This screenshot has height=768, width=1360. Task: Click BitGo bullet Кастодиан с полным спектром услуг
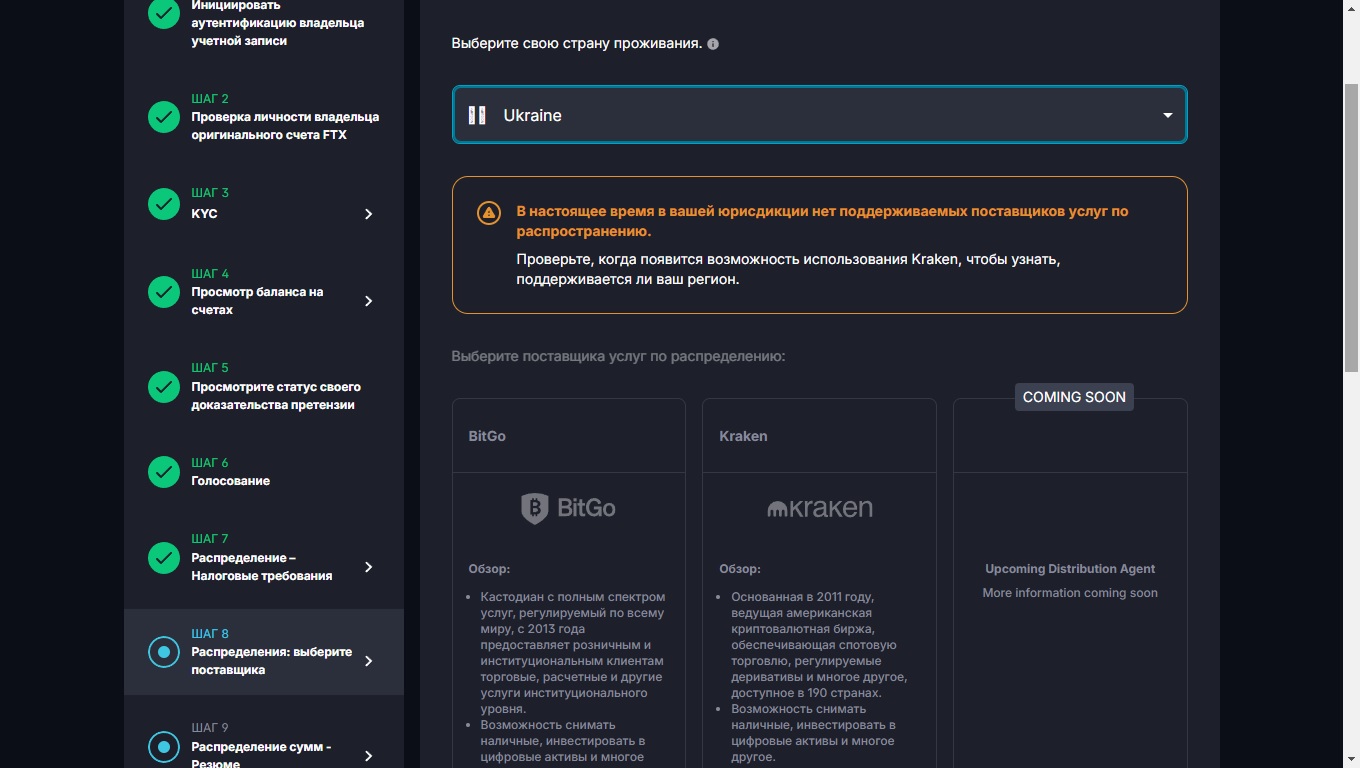point(572,653)
